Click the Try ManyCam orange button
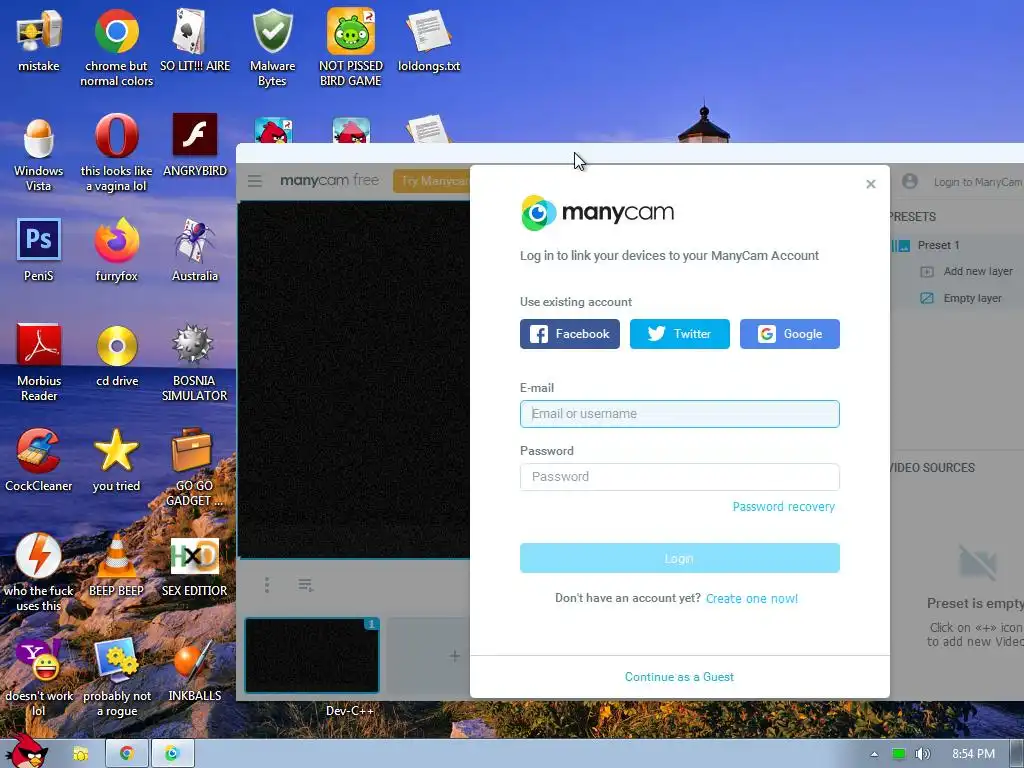This screenshot has height=768, width=1024. click(432, 181)
